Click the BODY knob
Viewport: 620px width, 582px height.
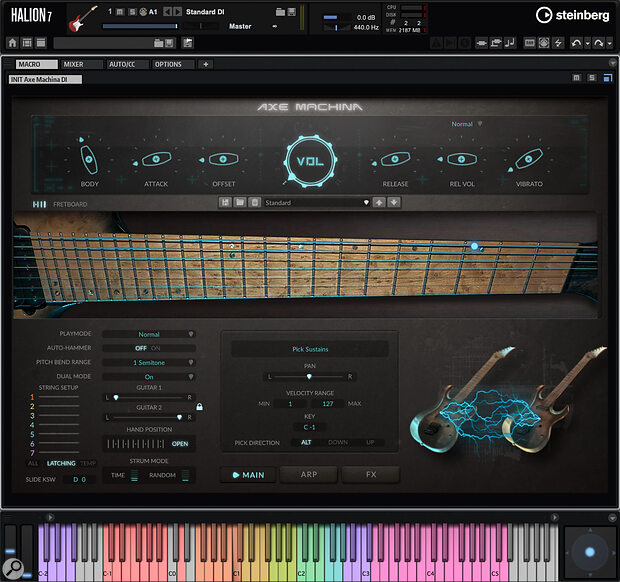pos(89,159)
